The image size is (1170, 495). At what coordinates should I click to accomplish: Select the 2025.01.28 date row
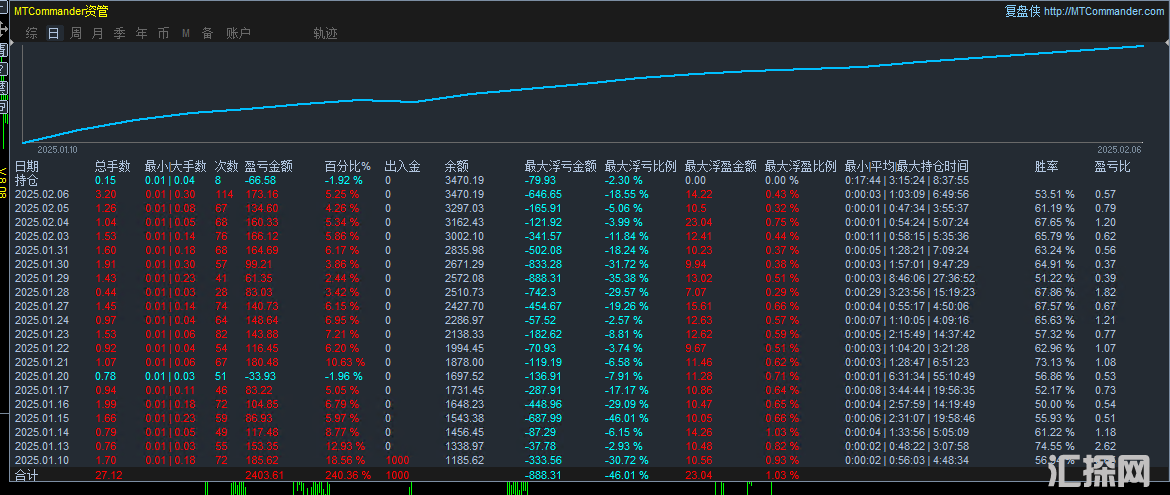[43, 292]
